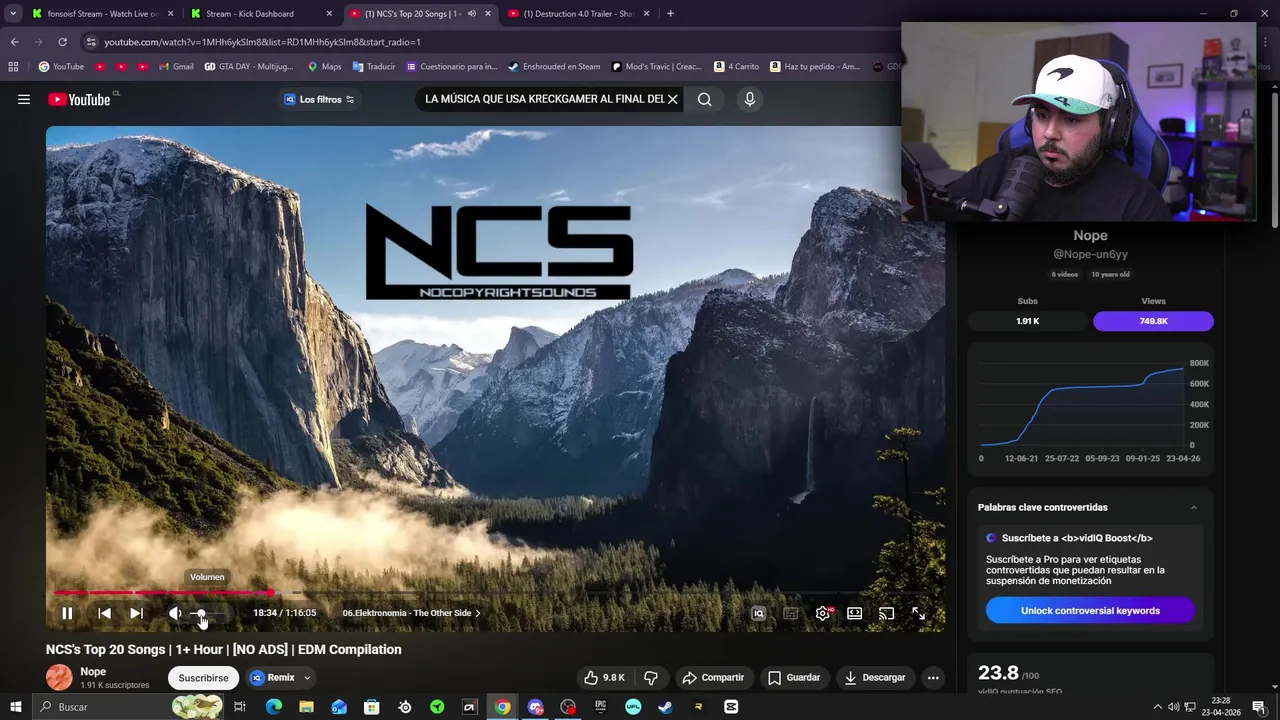Subscribe with the Suscribirse button
Screen dimensions: 1280x720
point(203,677)
